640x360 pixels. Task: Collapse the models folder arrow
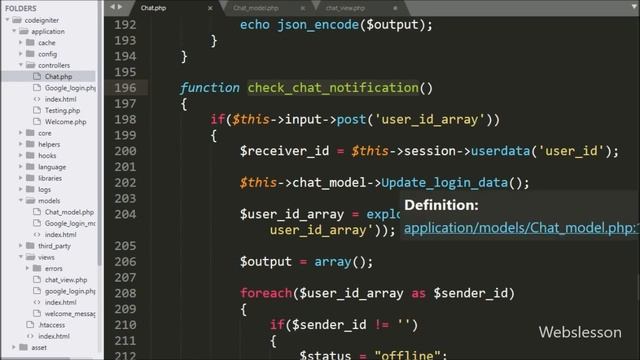pyautogui.click(x=20, y=200)
